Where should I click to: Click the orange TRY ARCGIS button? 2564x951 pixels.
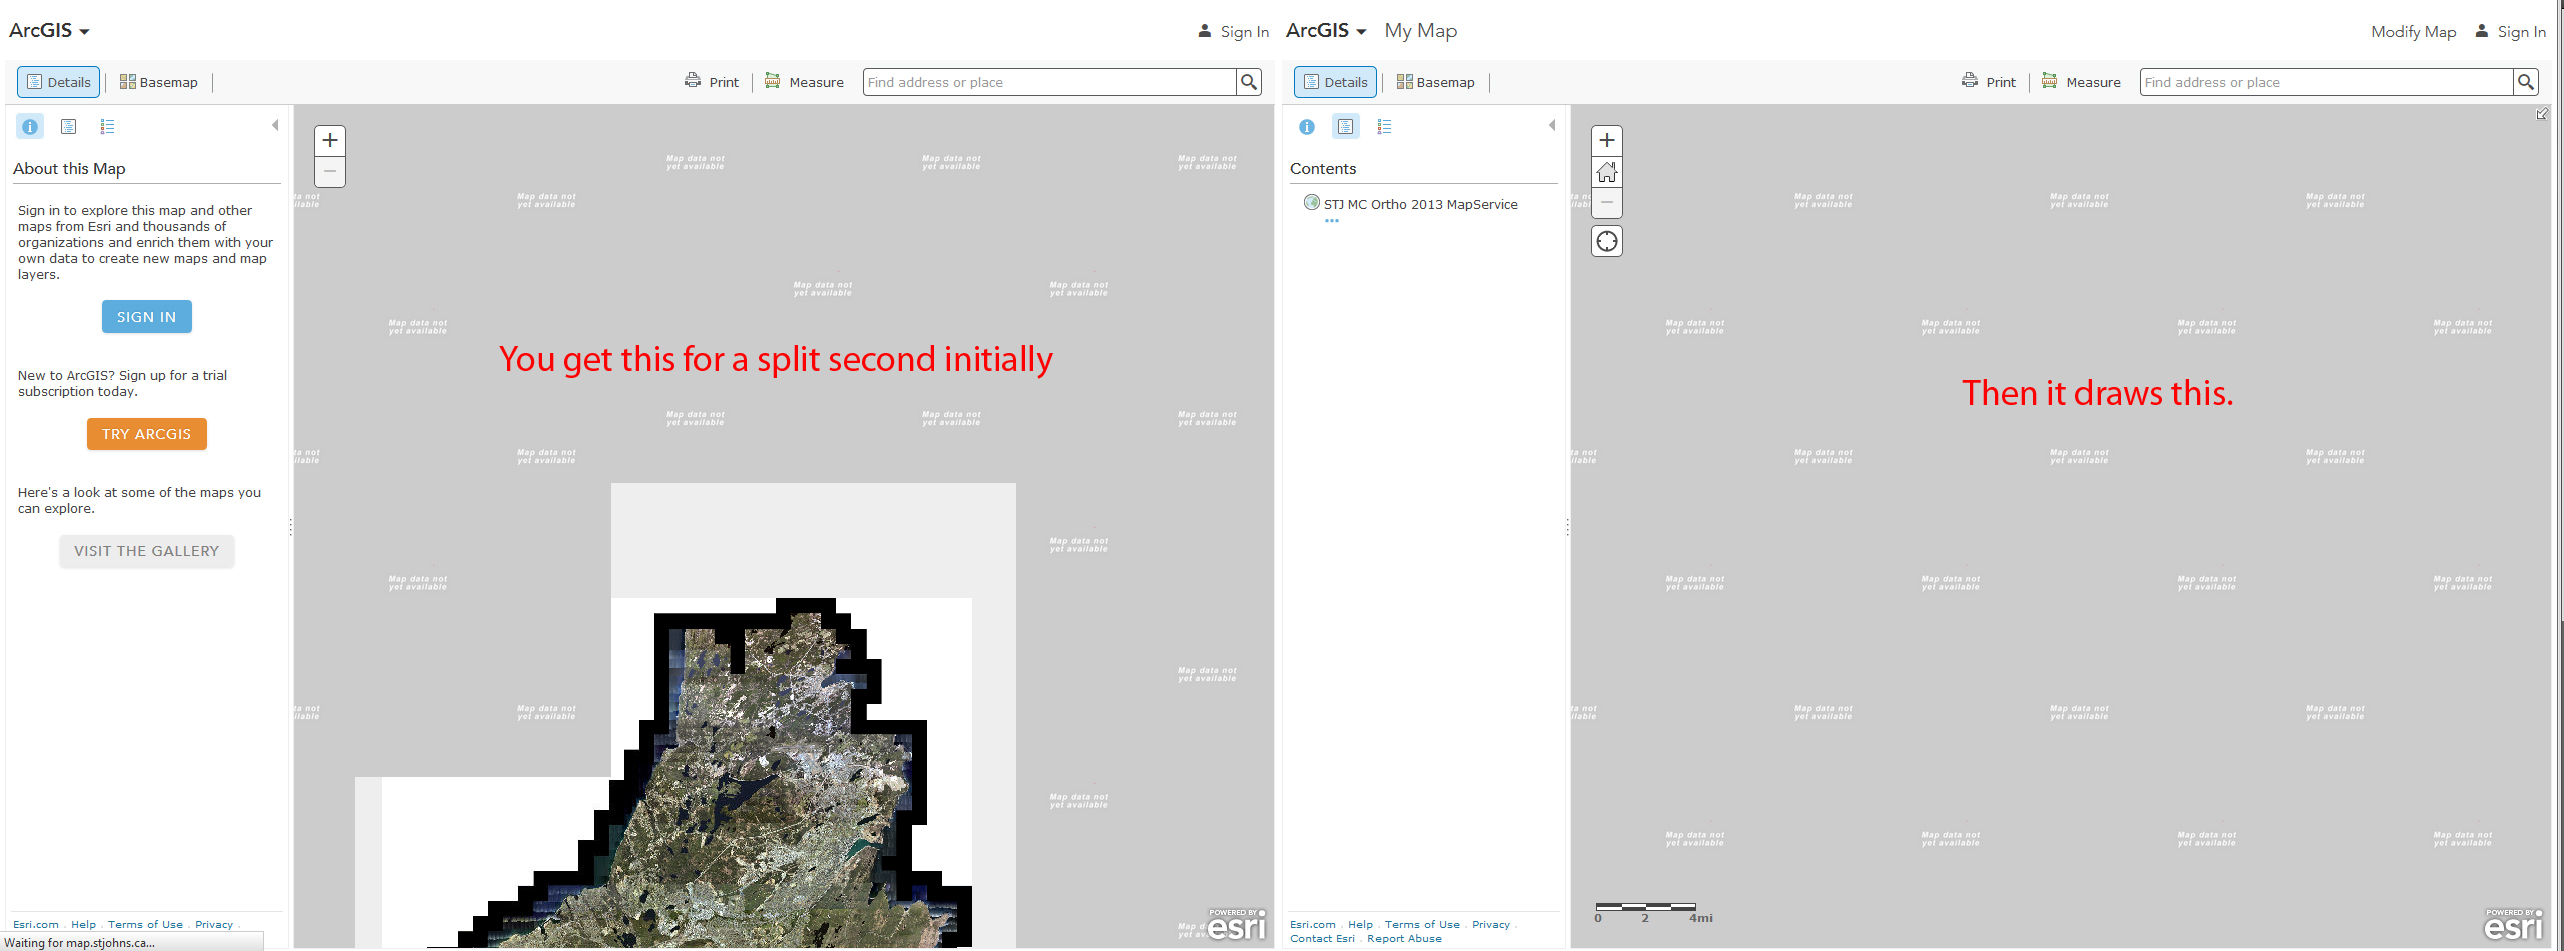(x=146, y=434)
